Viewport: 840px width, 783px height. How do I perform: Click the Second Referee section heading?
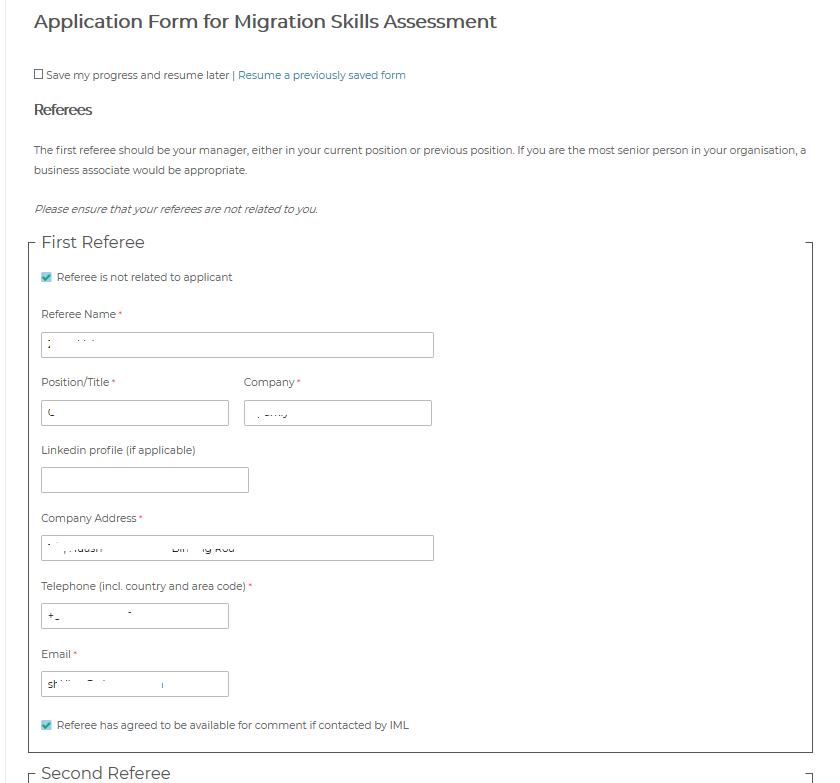tap(105, 773)
